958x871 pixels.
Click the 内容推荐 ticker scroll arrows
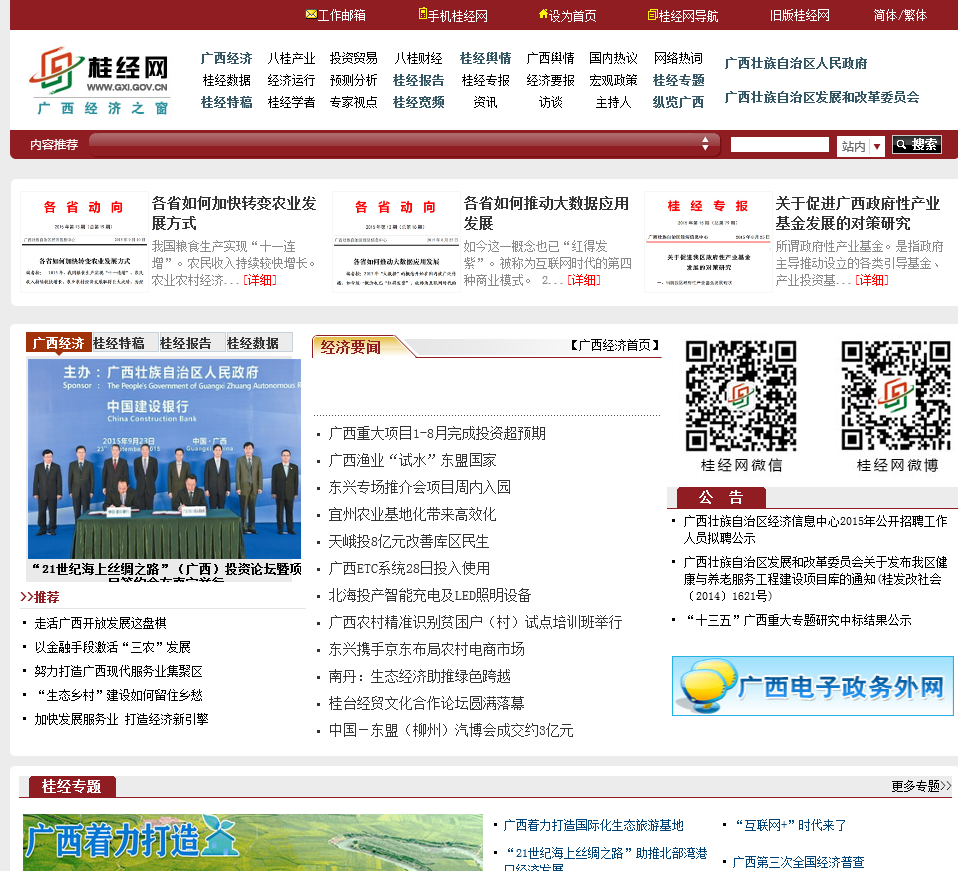705,144
